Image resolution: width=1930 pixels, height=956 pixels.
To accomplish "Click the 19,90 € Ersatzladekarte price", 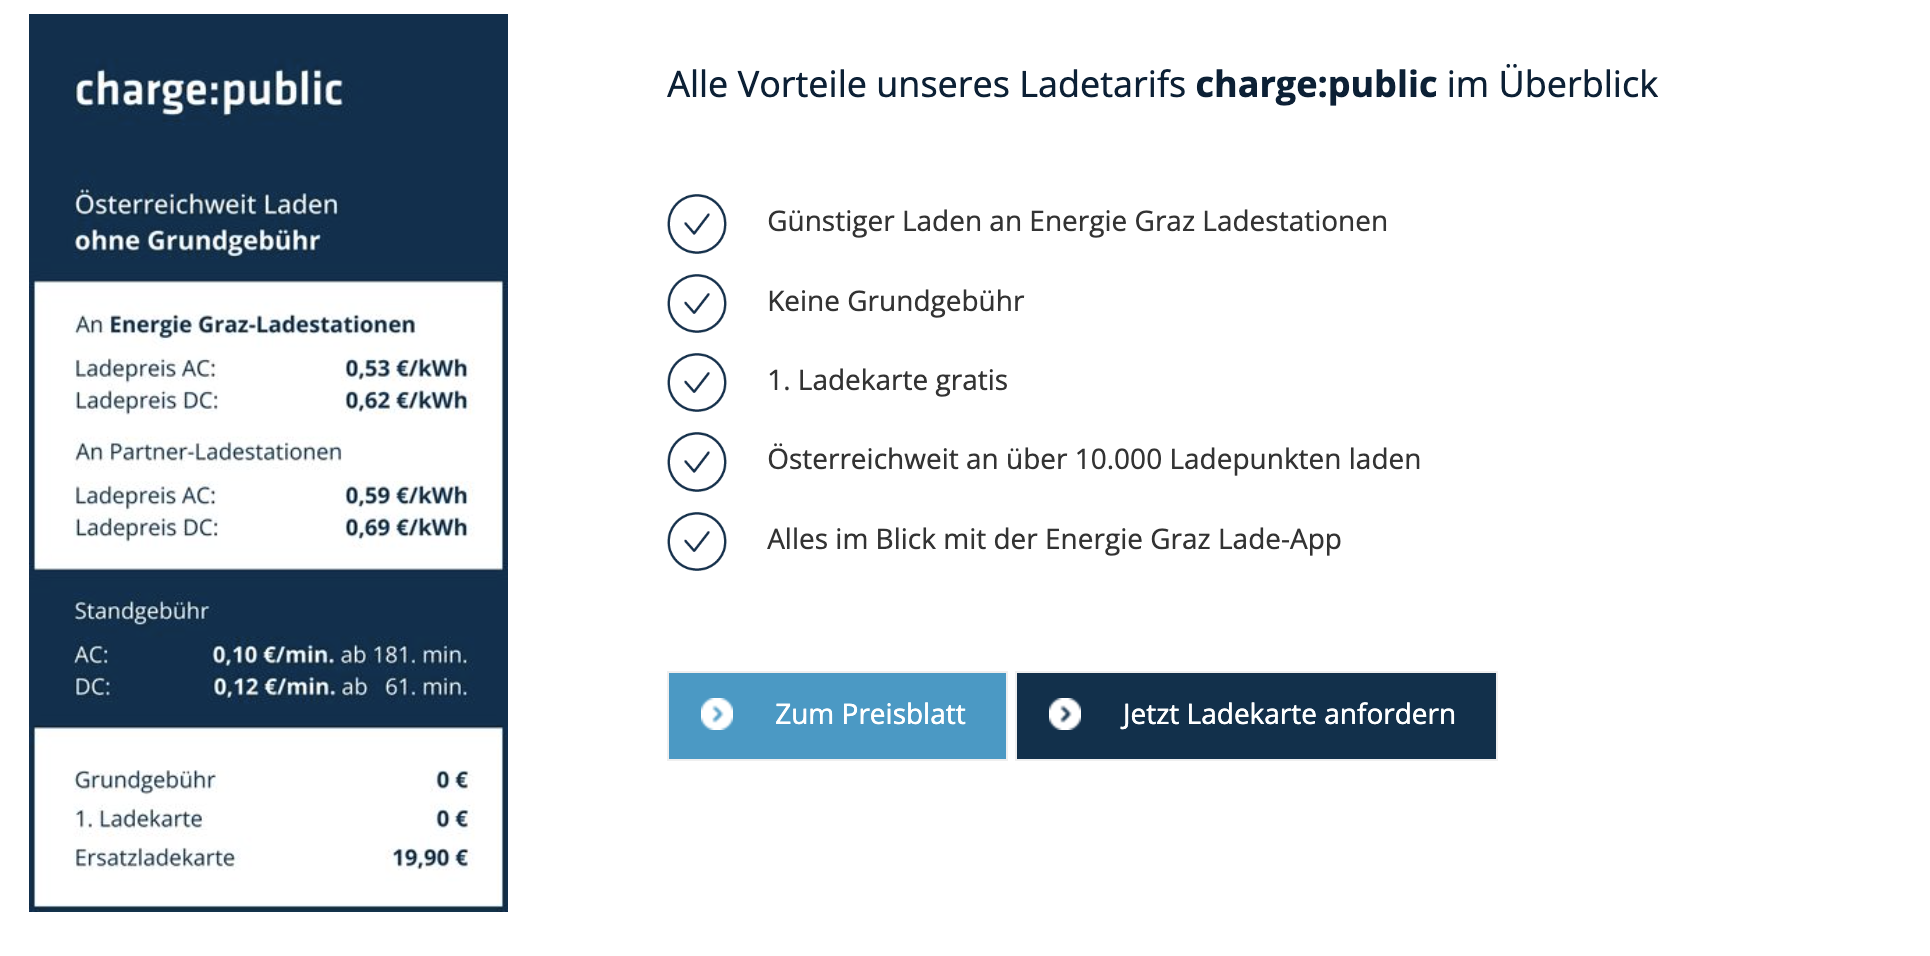I will point(429,857).
